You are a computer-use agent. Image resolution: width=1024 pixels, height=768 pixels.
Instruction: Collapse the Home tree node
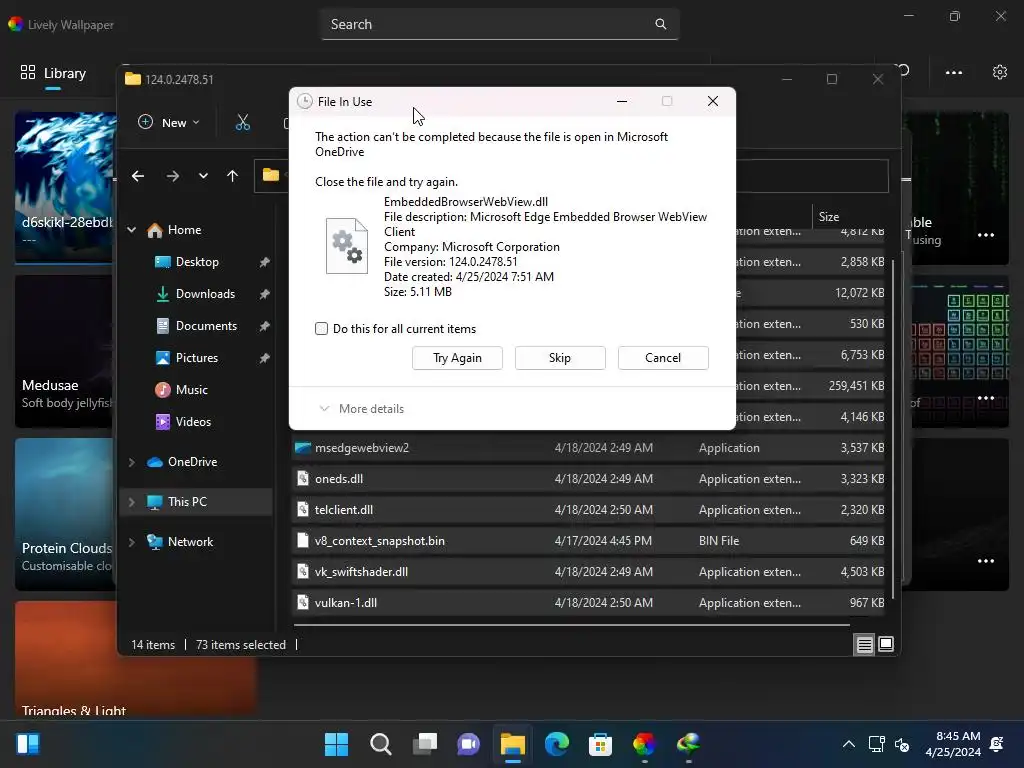[x=132, y=230]
